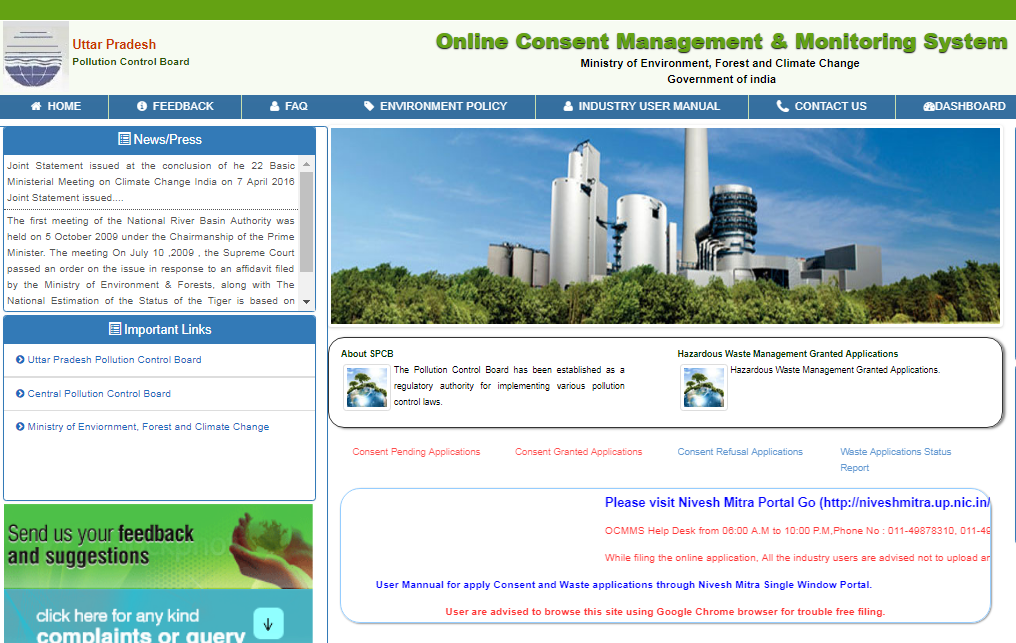Open Ministry of Enviornment, Forest and Climate Change link

point(148,427)
